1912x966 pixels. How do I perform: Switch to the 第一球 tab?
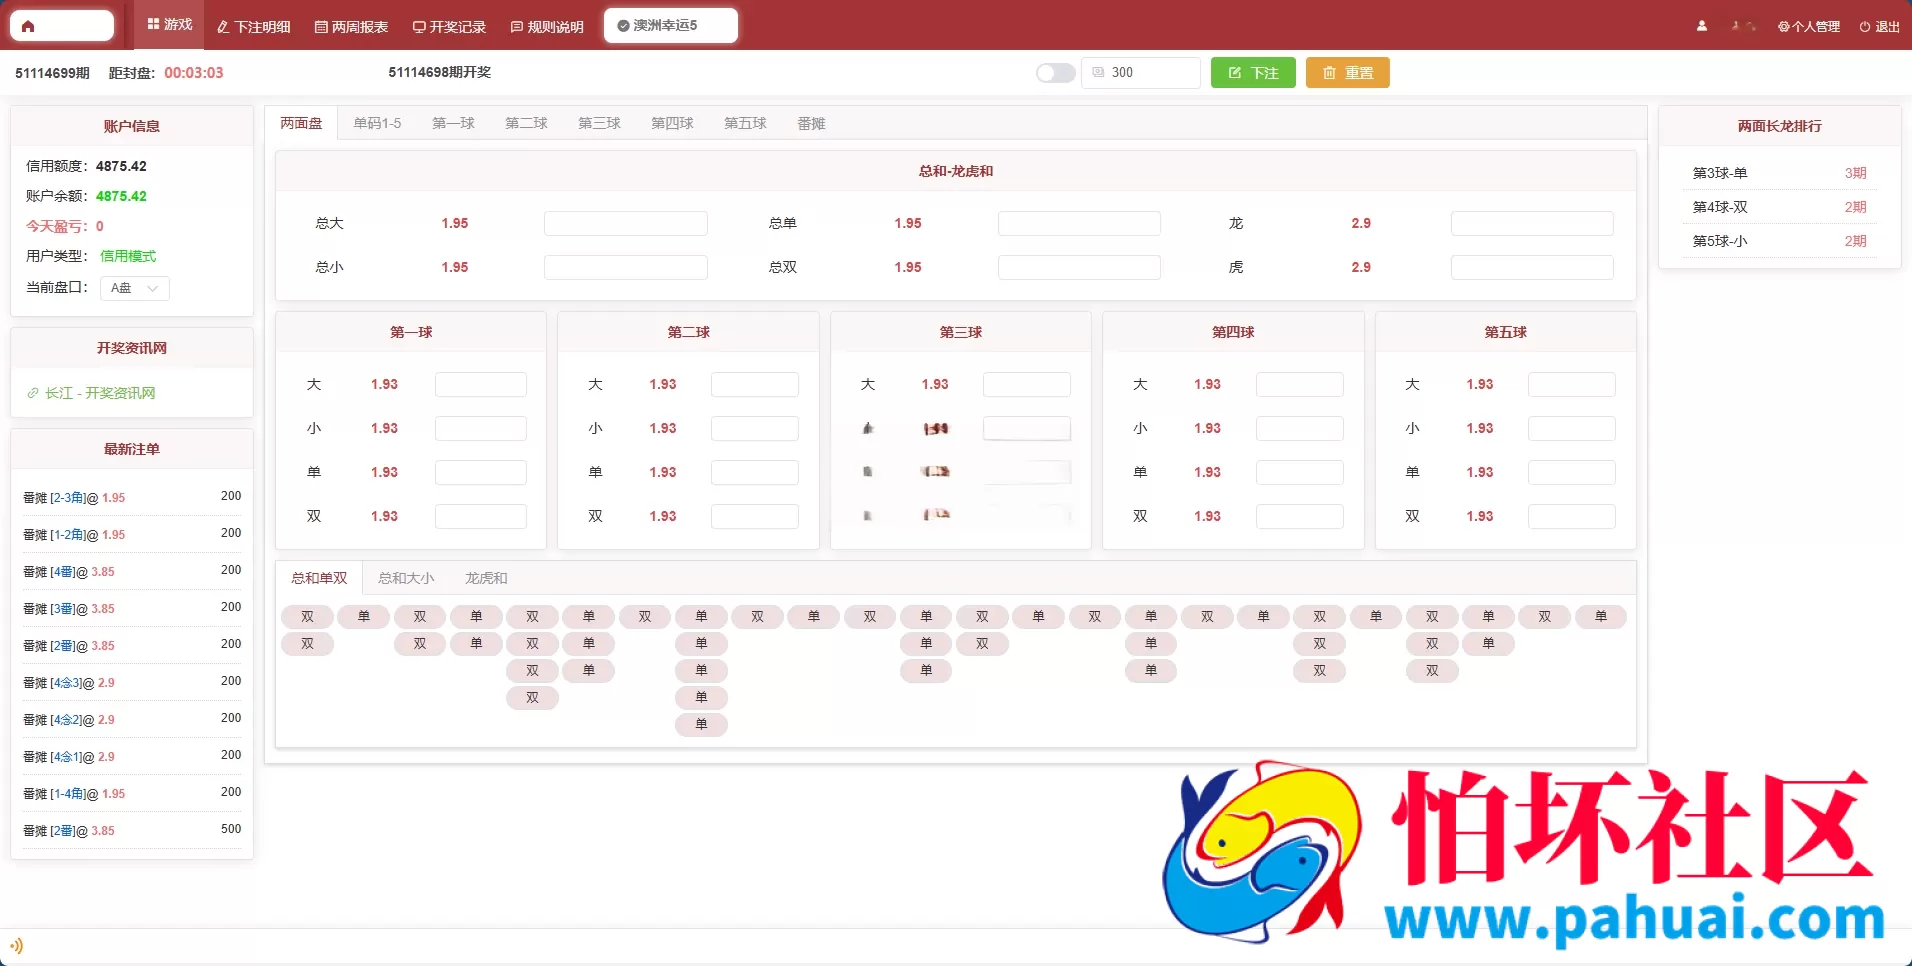click(453, 123)
